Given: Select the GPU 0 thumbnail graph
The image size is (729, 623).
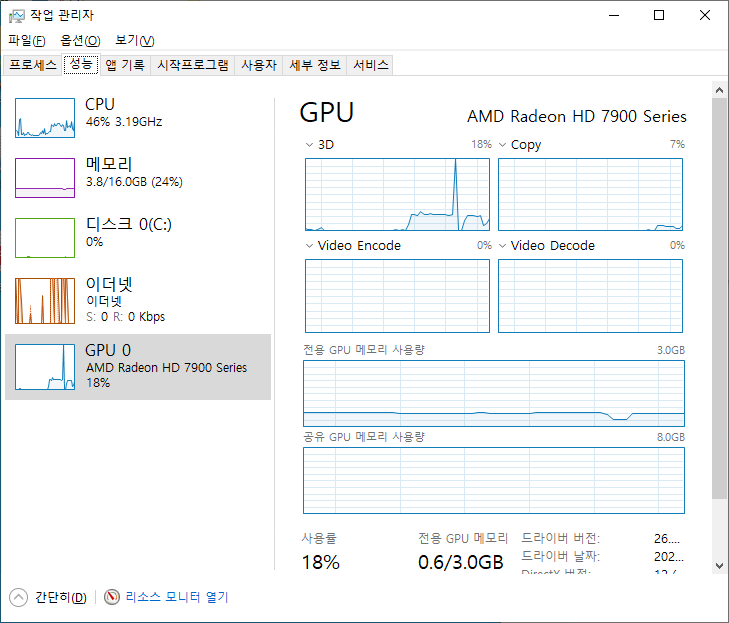Looking at the screenshot, I should [x=45, y=367].
